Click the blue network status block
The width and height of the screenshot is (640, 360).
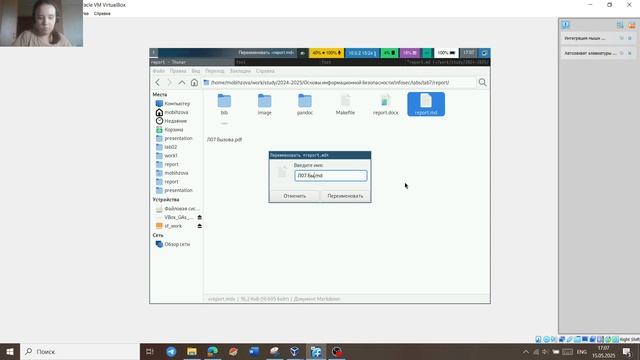pos(362,53)
